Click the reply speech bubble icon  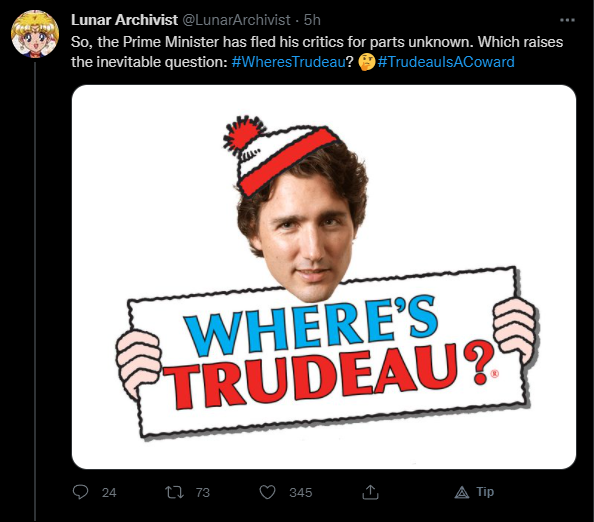coord(80,492)
